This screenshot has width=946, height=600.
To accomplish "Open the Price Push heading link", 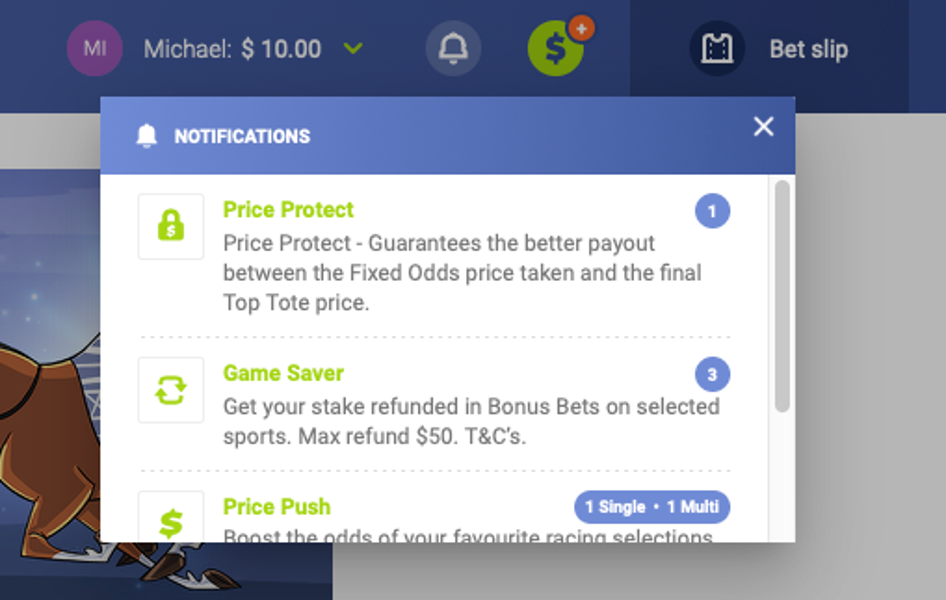I will [277, 507].
